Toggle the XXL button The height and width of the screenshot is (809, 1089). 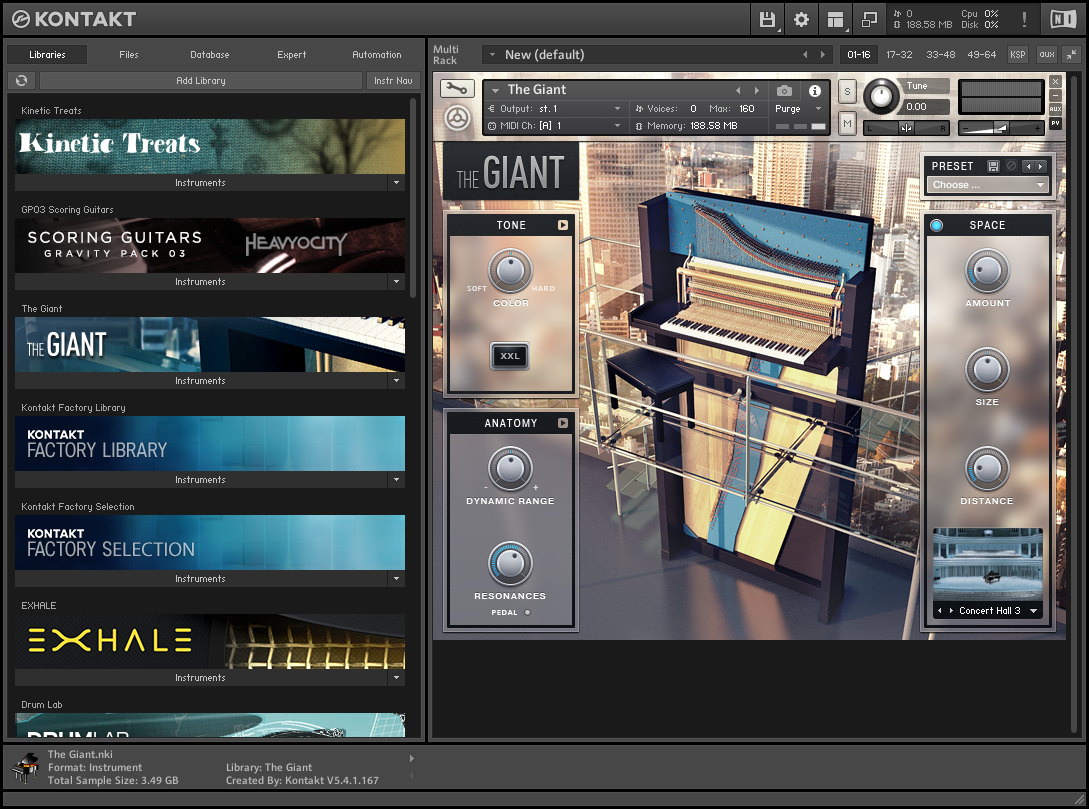[510, 356]
